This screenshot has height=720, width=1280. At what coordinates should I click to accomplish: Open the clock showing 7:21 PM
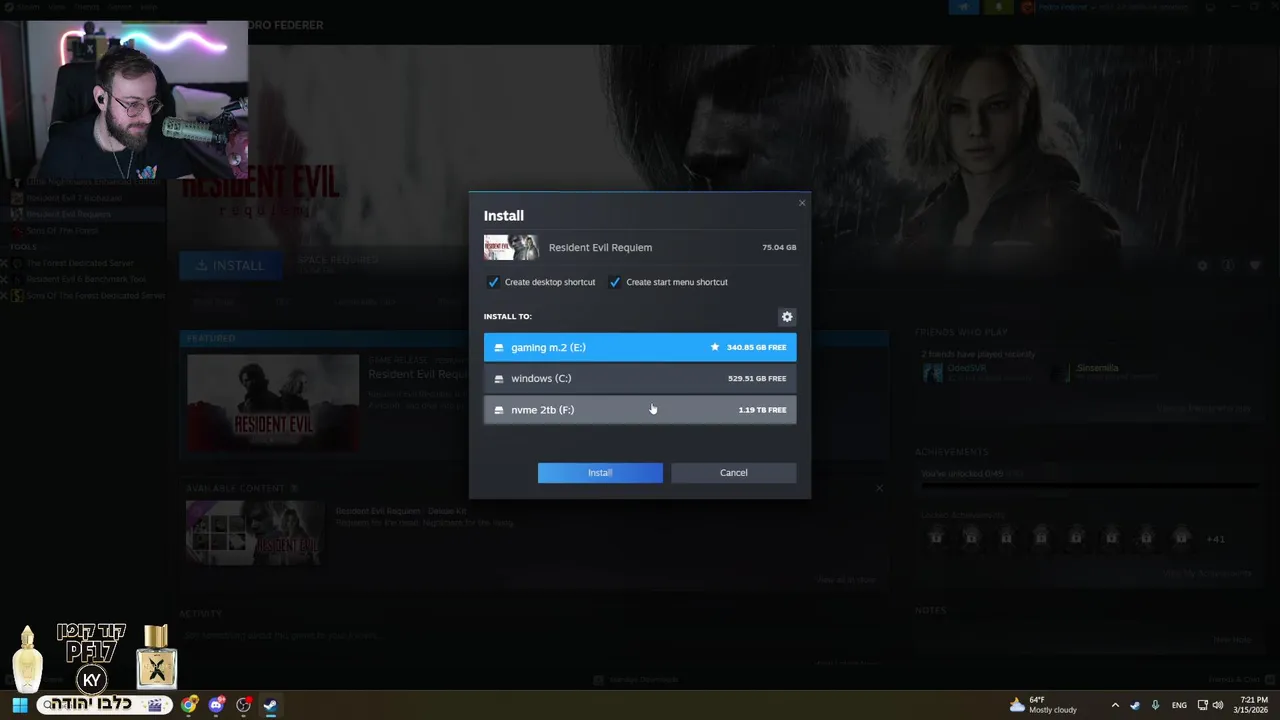pyautogui.click(x=1253, y=705)
